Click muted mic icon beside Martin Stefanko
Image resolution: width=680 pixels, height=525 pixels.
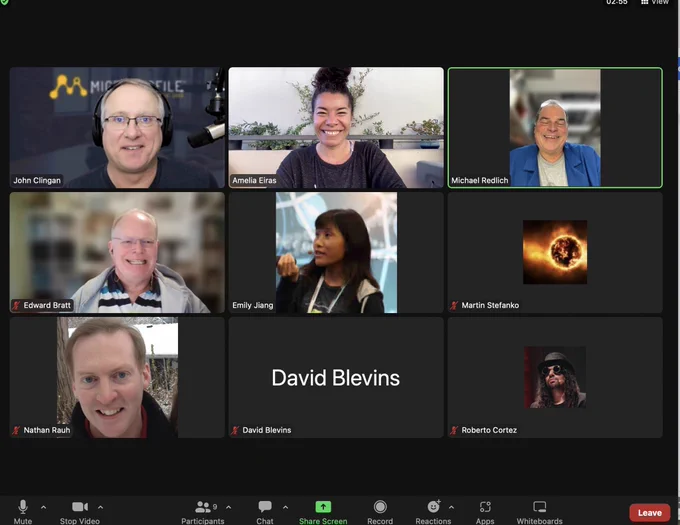pyautogui.click(x=454, y=305)
